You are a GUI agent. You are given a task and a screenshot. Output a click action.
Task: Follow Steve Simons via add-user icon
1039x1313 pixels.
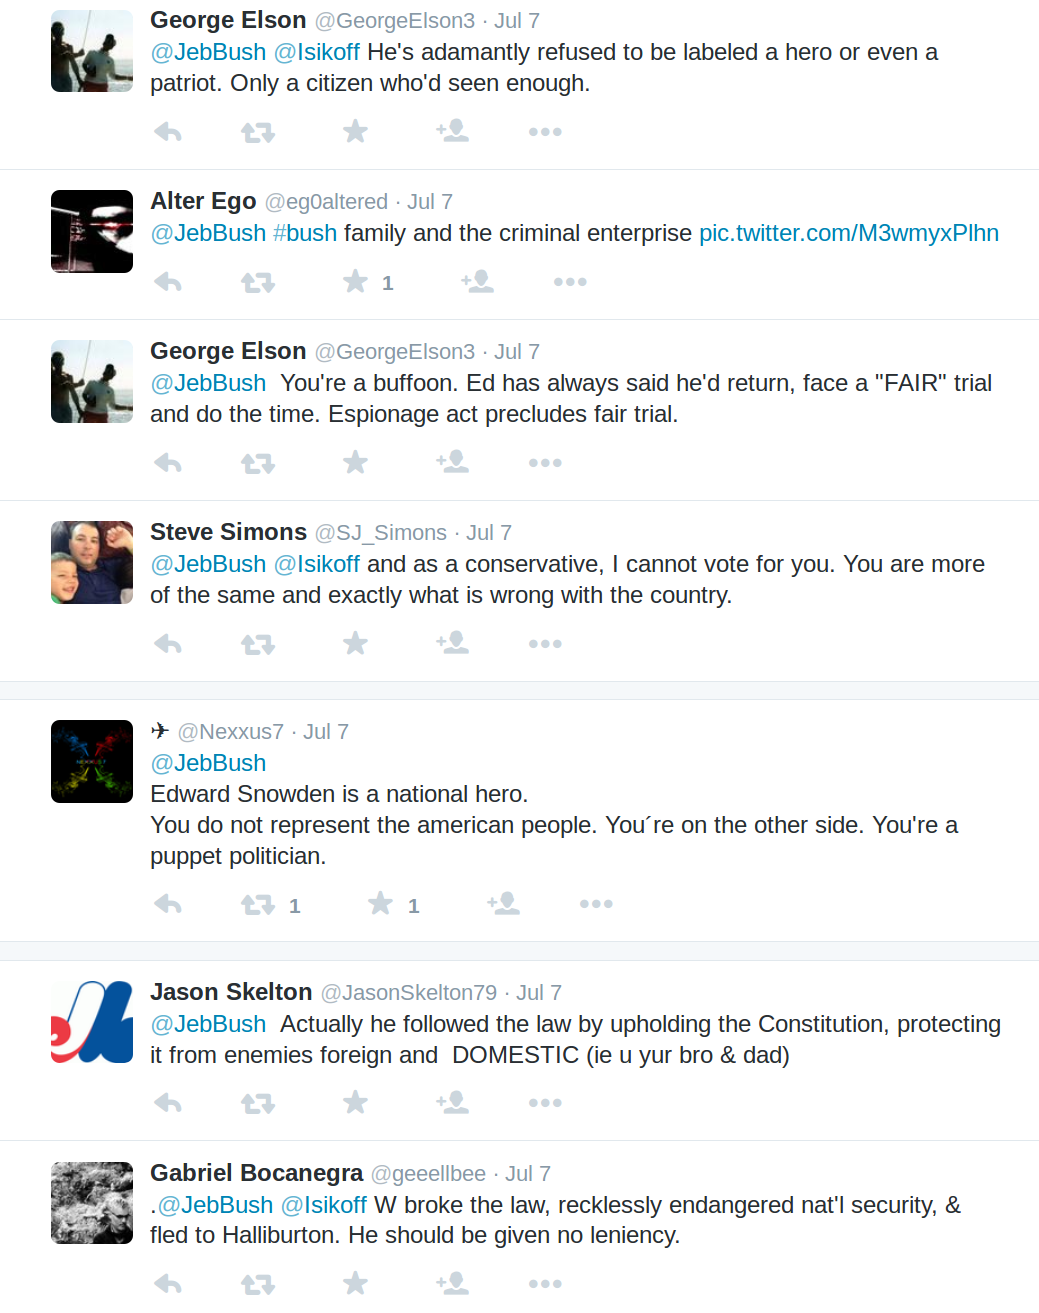click(452, 643)
